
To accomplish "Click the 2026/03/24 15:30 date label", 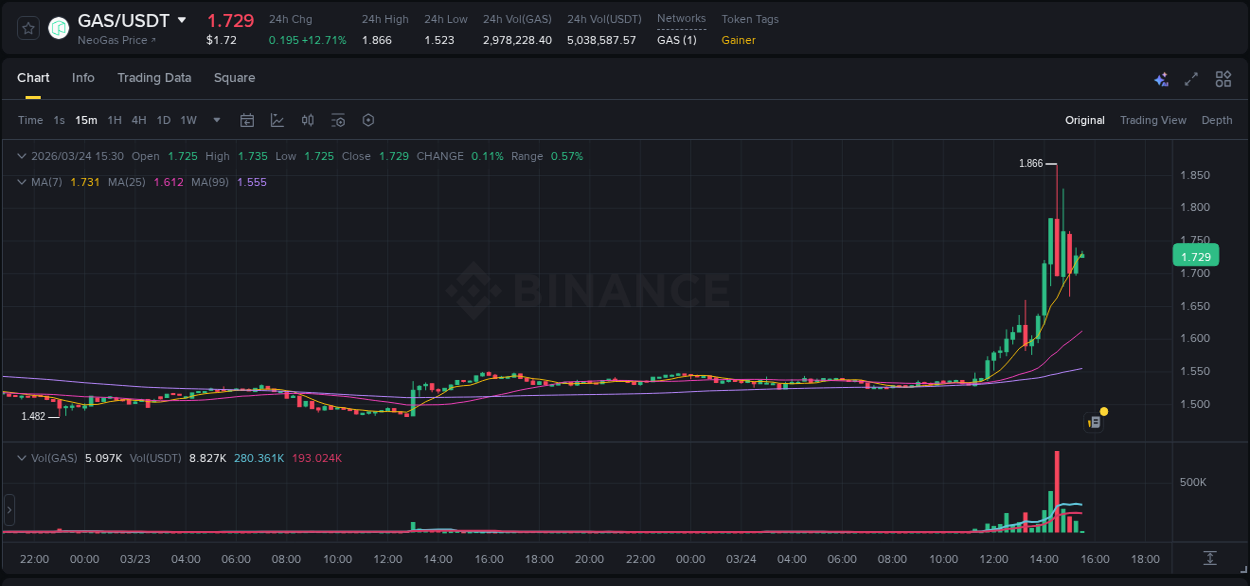I will (78, 156).
